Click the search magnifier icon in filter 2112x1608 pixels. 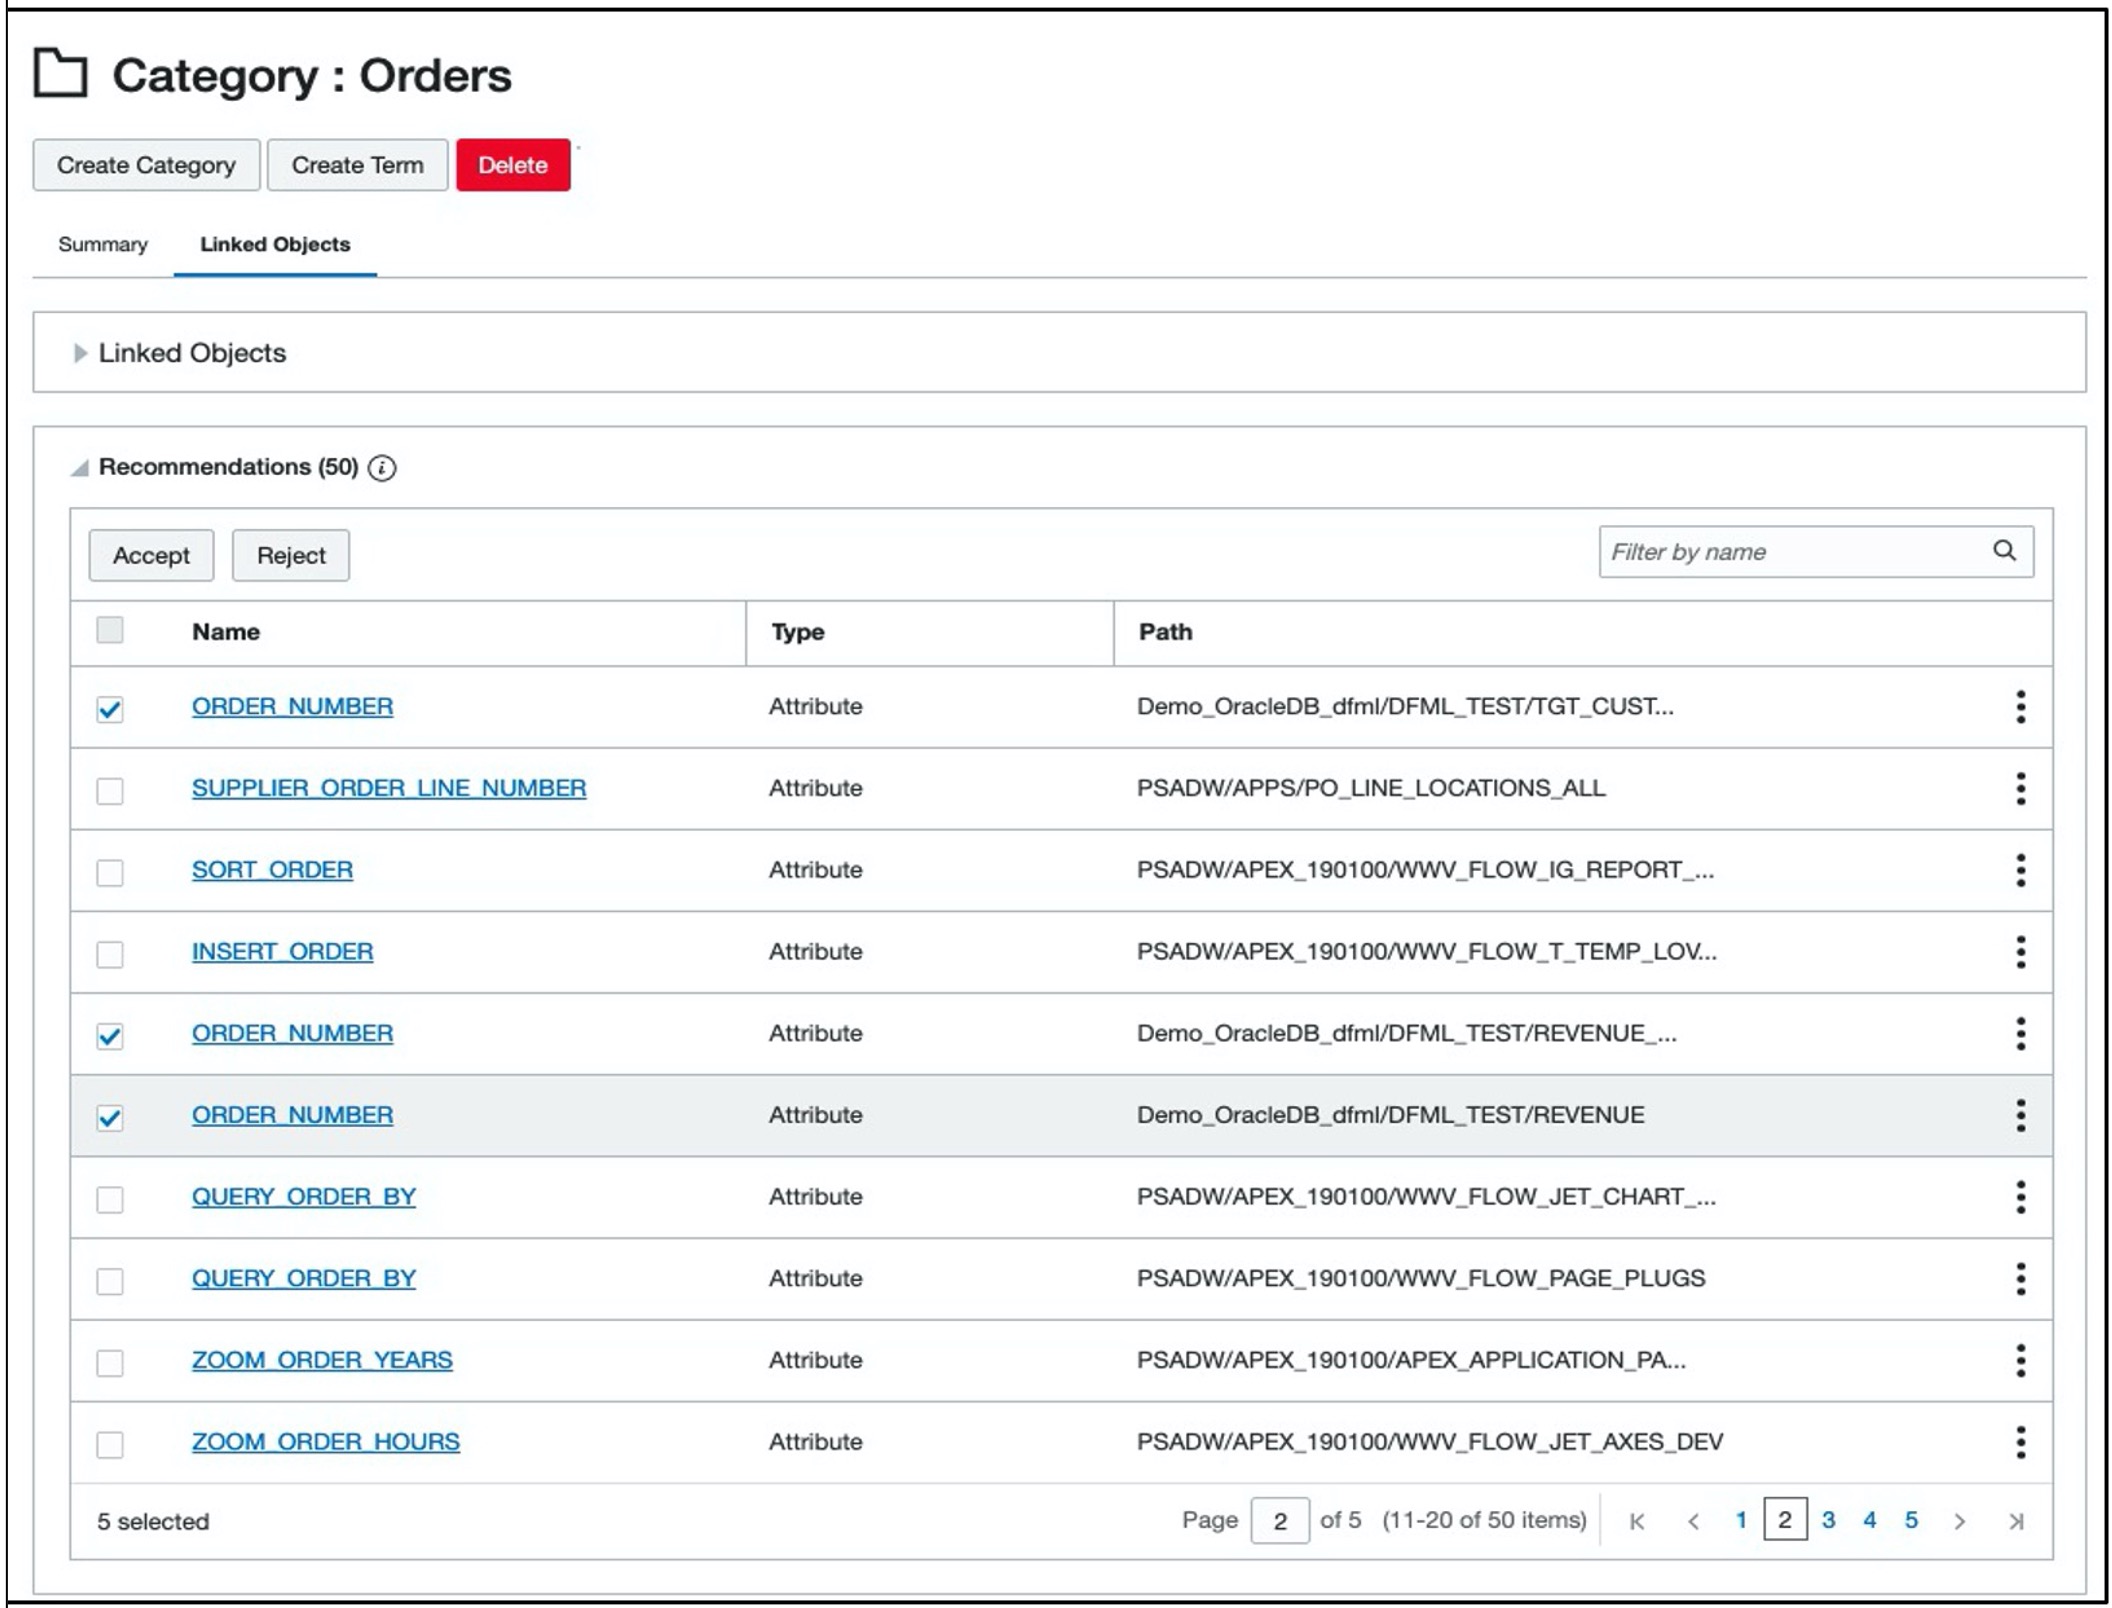(2003, 551)
